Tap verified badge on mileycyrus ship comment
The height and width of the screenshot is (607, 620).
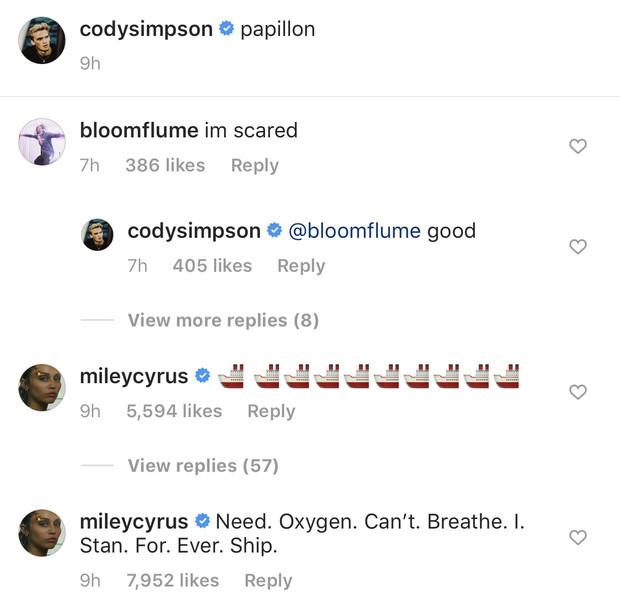[202, 376]
